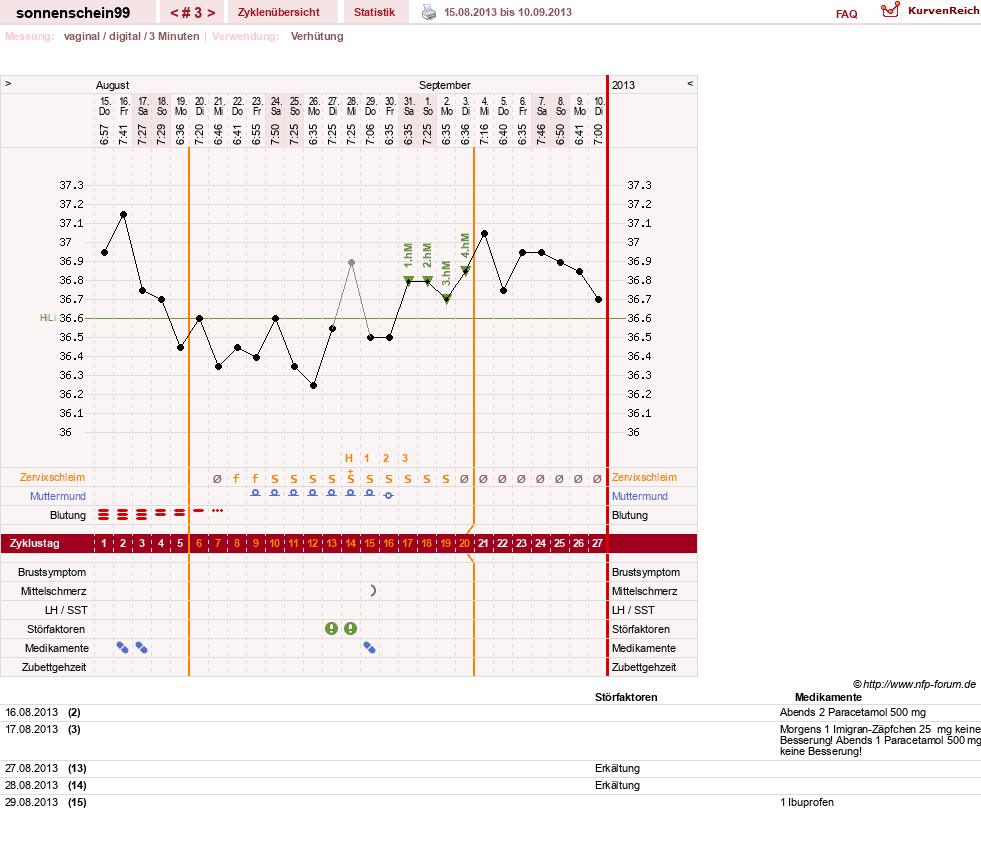The height and width of the screenshot is (845, 981).
Task: Go to previous cycle with left arrow
Action: click(174, 13)
